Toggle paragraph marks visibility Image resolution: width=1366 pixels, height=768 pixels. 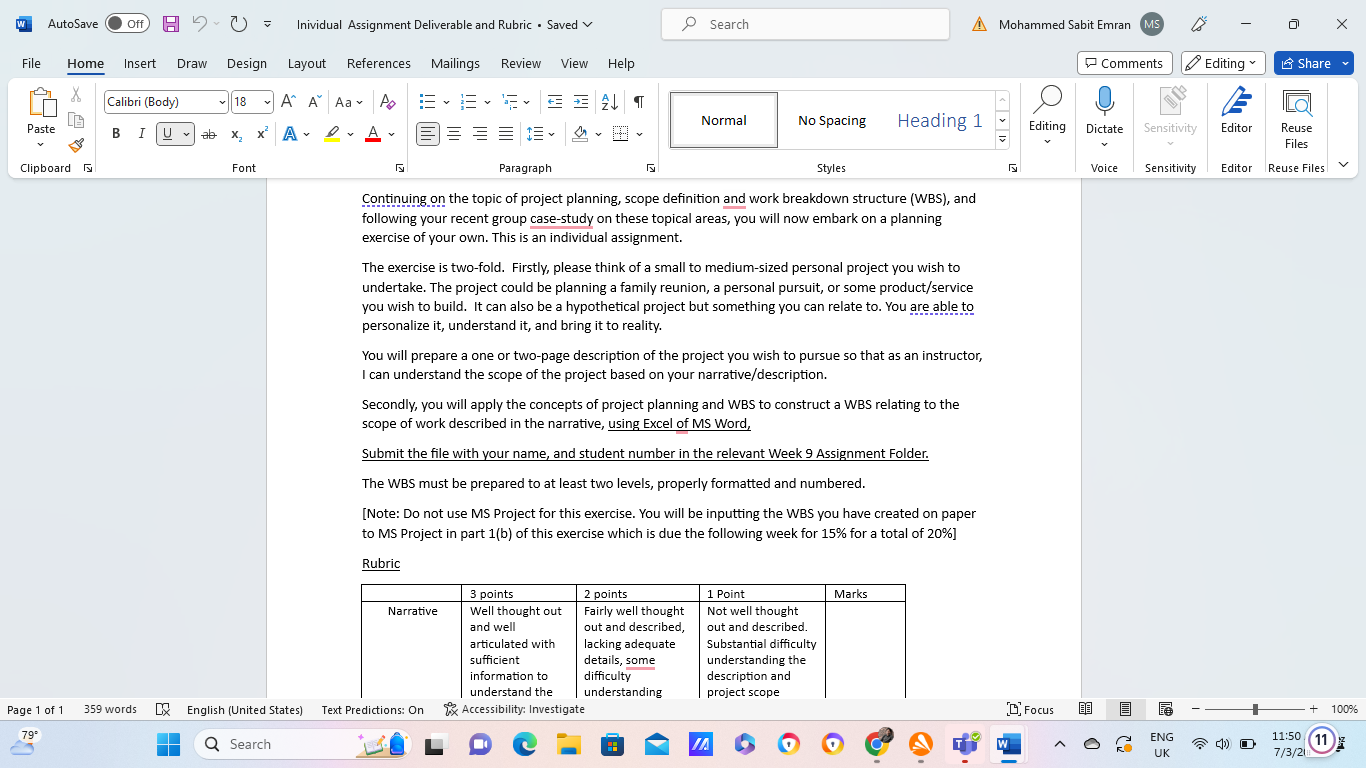[x=637, y=102]
